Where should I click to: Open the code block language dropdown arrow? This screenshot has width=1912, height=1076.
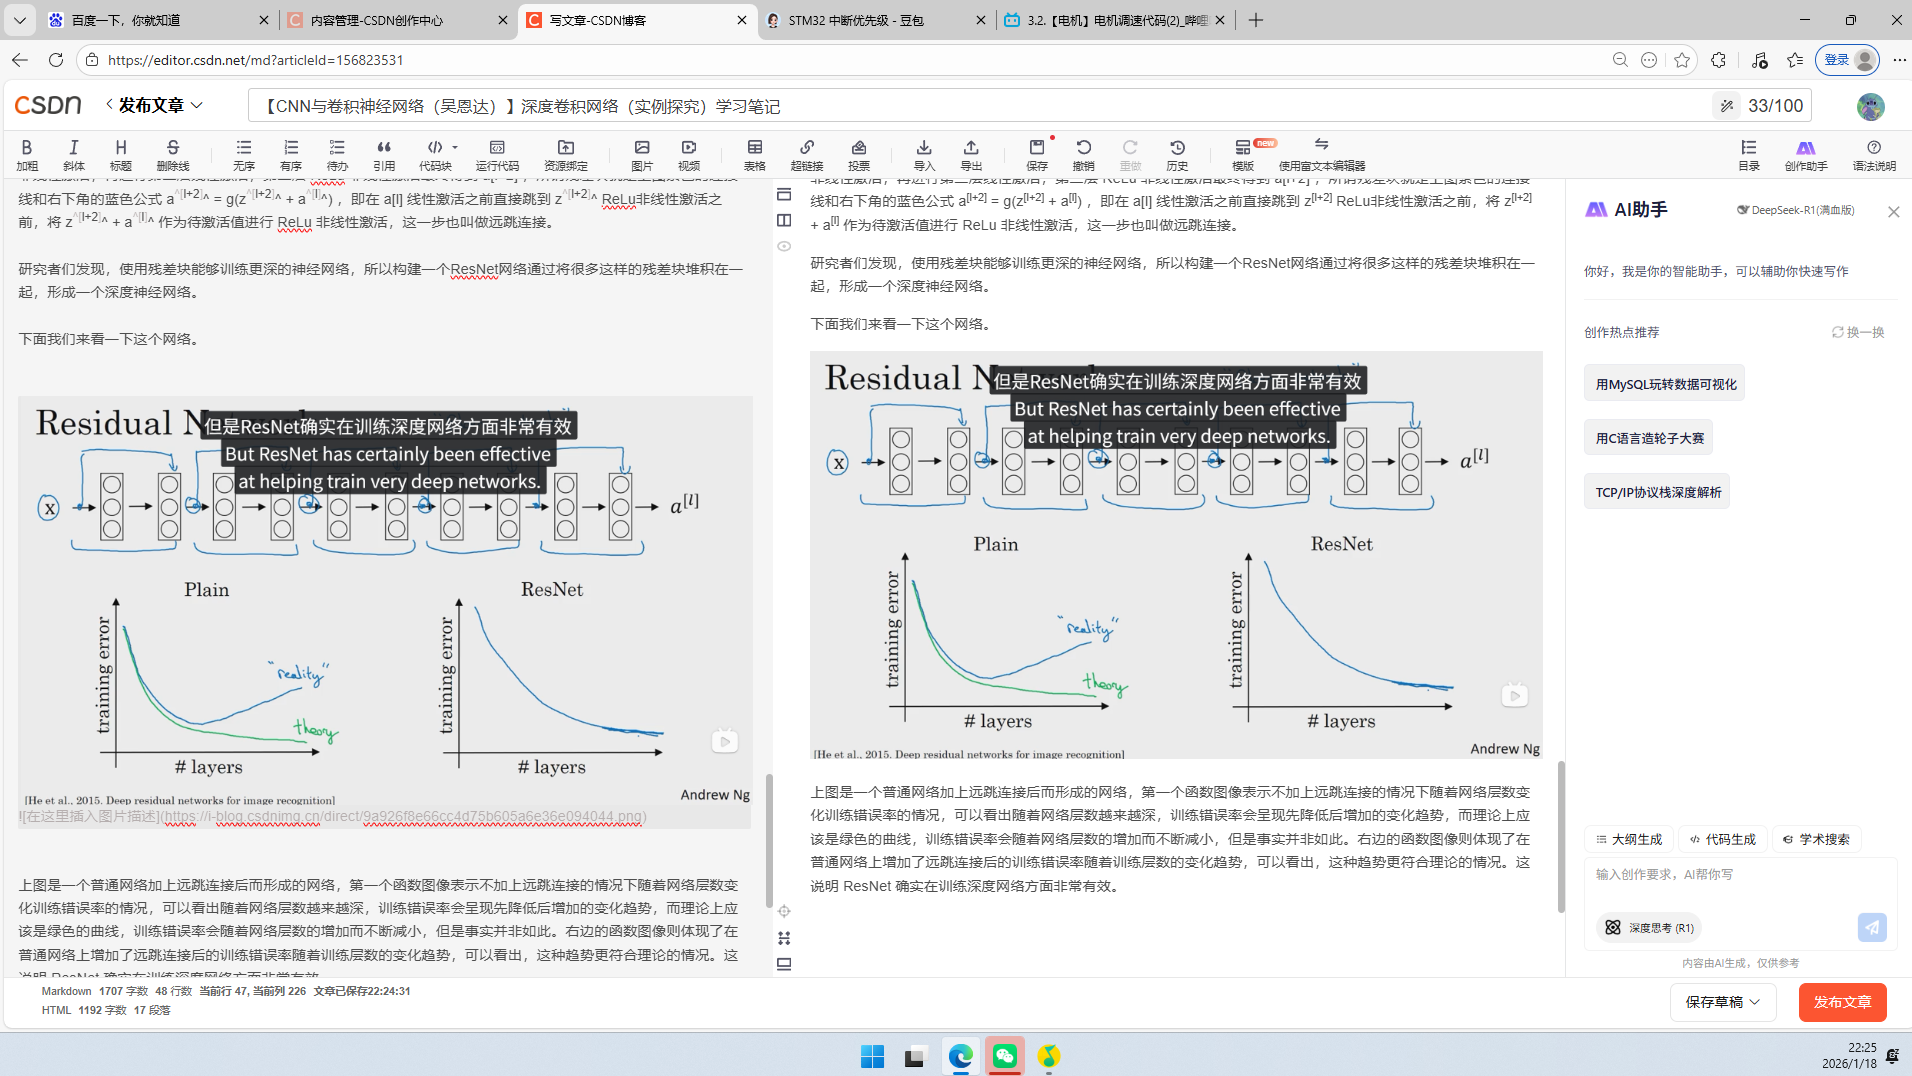[x=455, y=147]
